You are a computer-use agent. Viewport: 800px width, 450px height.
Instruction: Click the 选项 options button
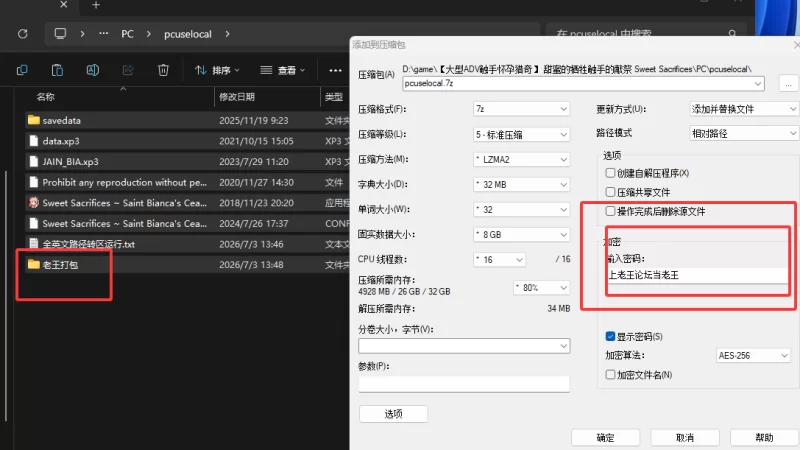click(393, 414)
